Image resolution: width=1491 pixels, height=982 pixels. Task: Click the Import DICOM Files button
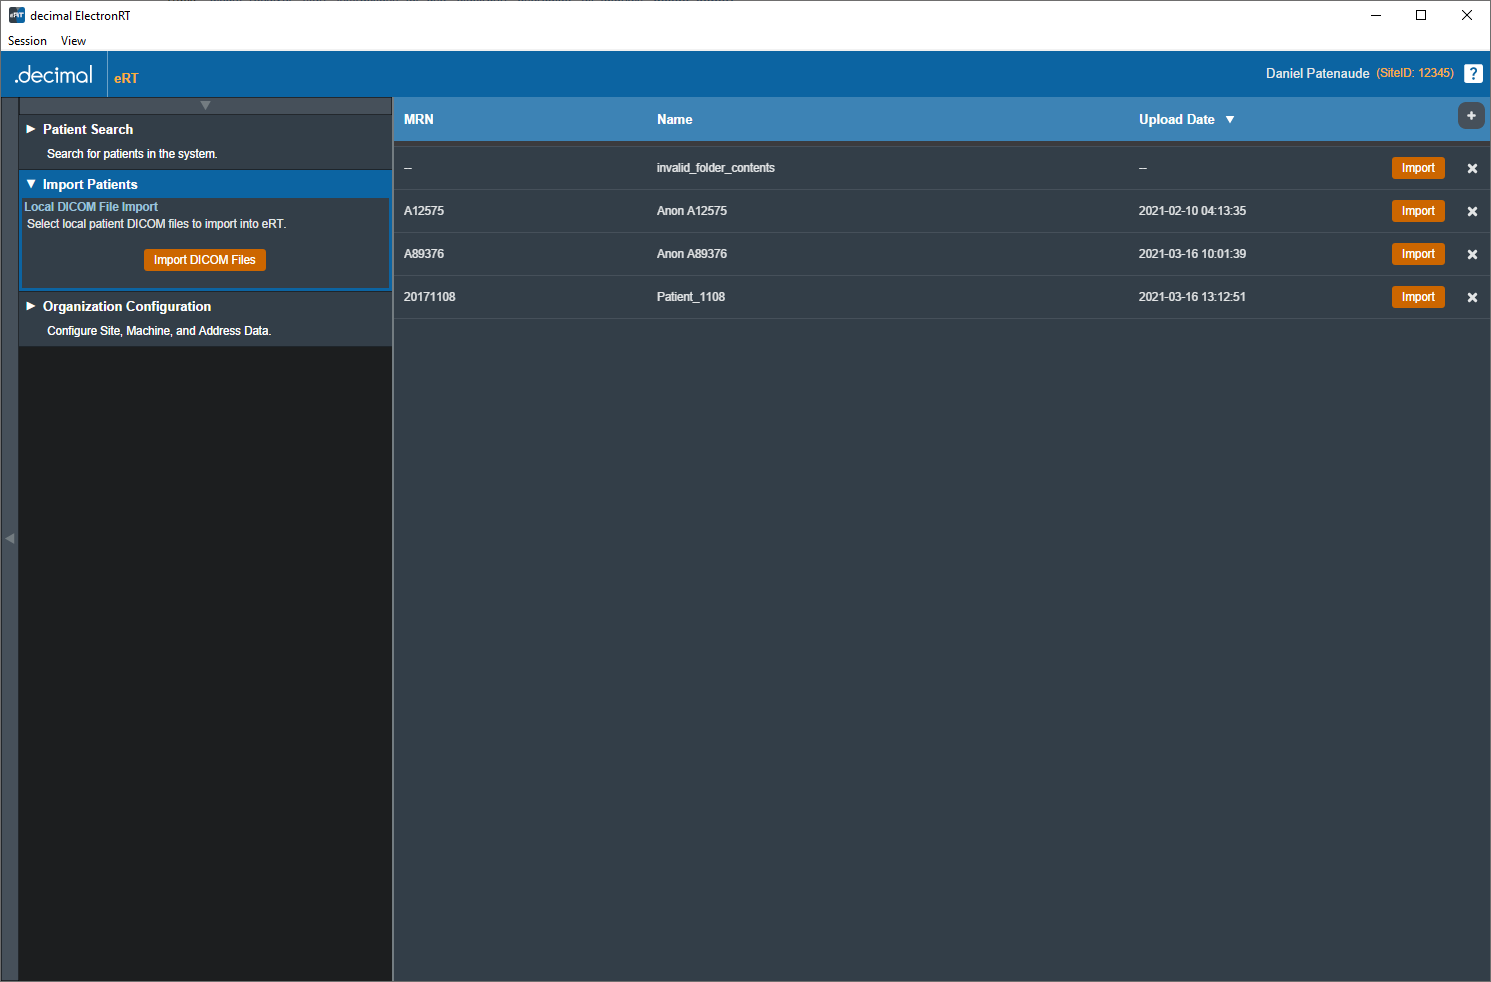tap(205, 260)
